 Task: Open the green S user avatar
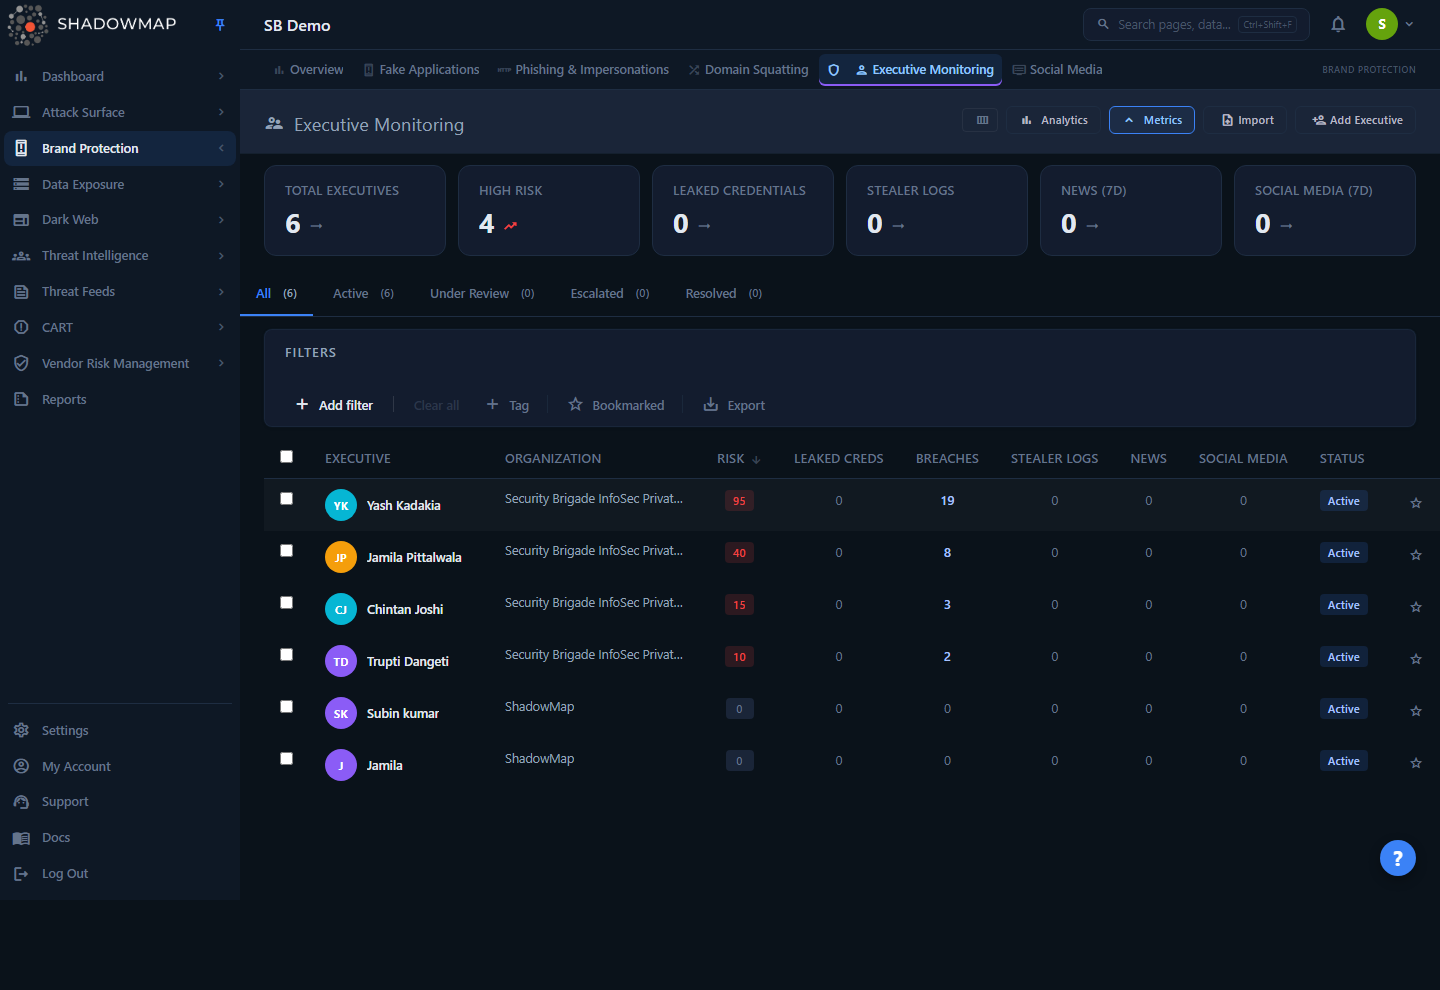[x=1382, y=24]
